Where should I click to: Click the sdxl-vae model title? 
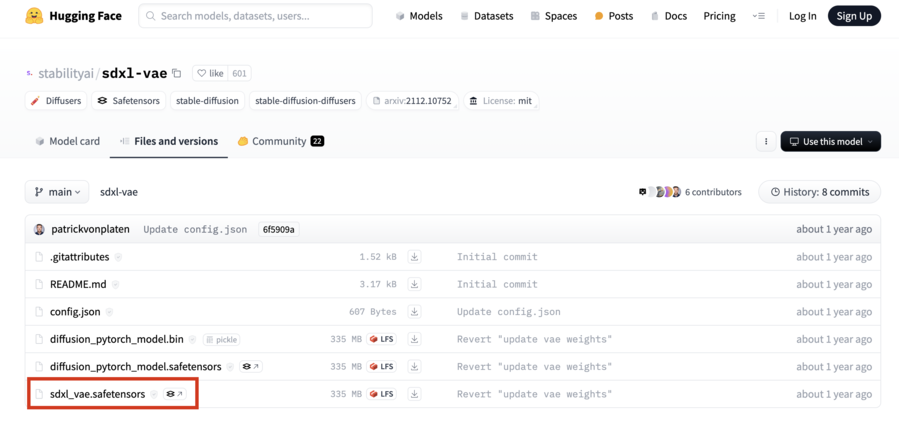point(135,73)
